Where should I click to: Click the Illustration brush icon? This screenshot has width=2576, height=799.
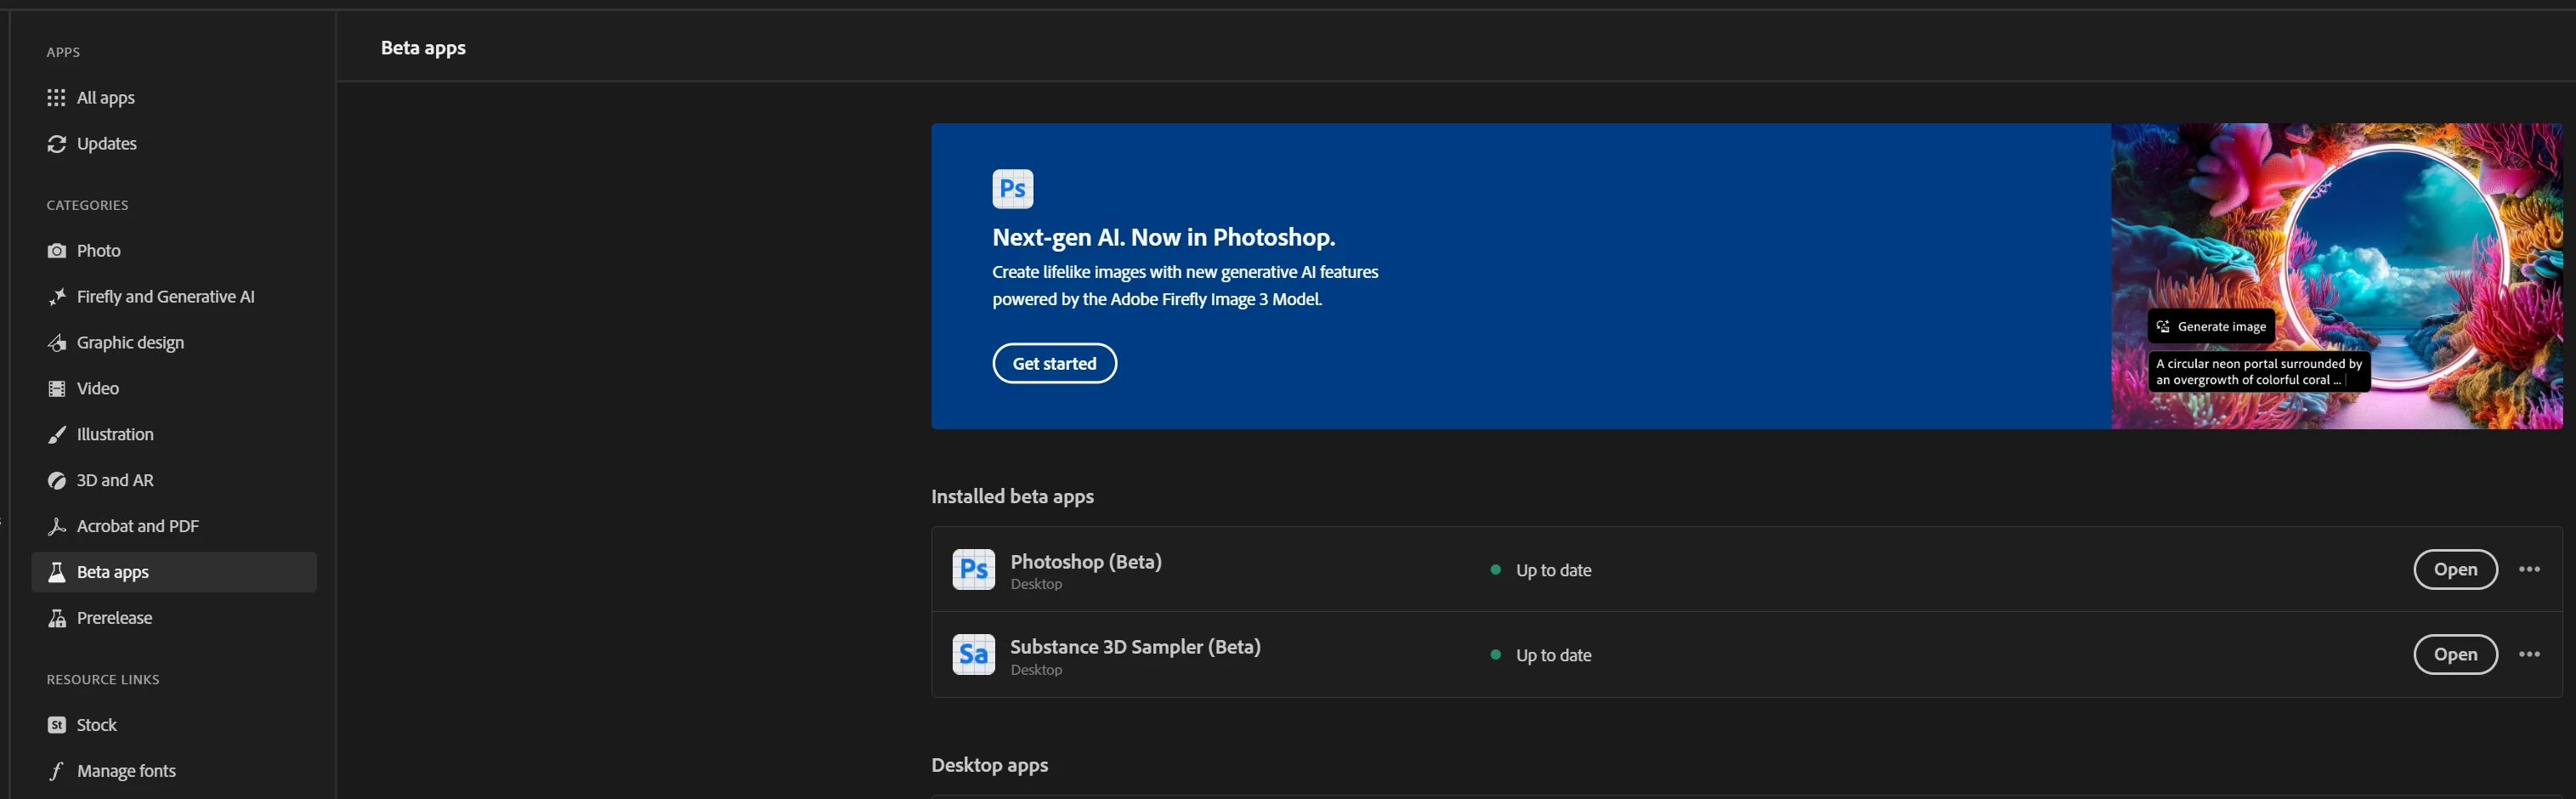coord(56,435)
